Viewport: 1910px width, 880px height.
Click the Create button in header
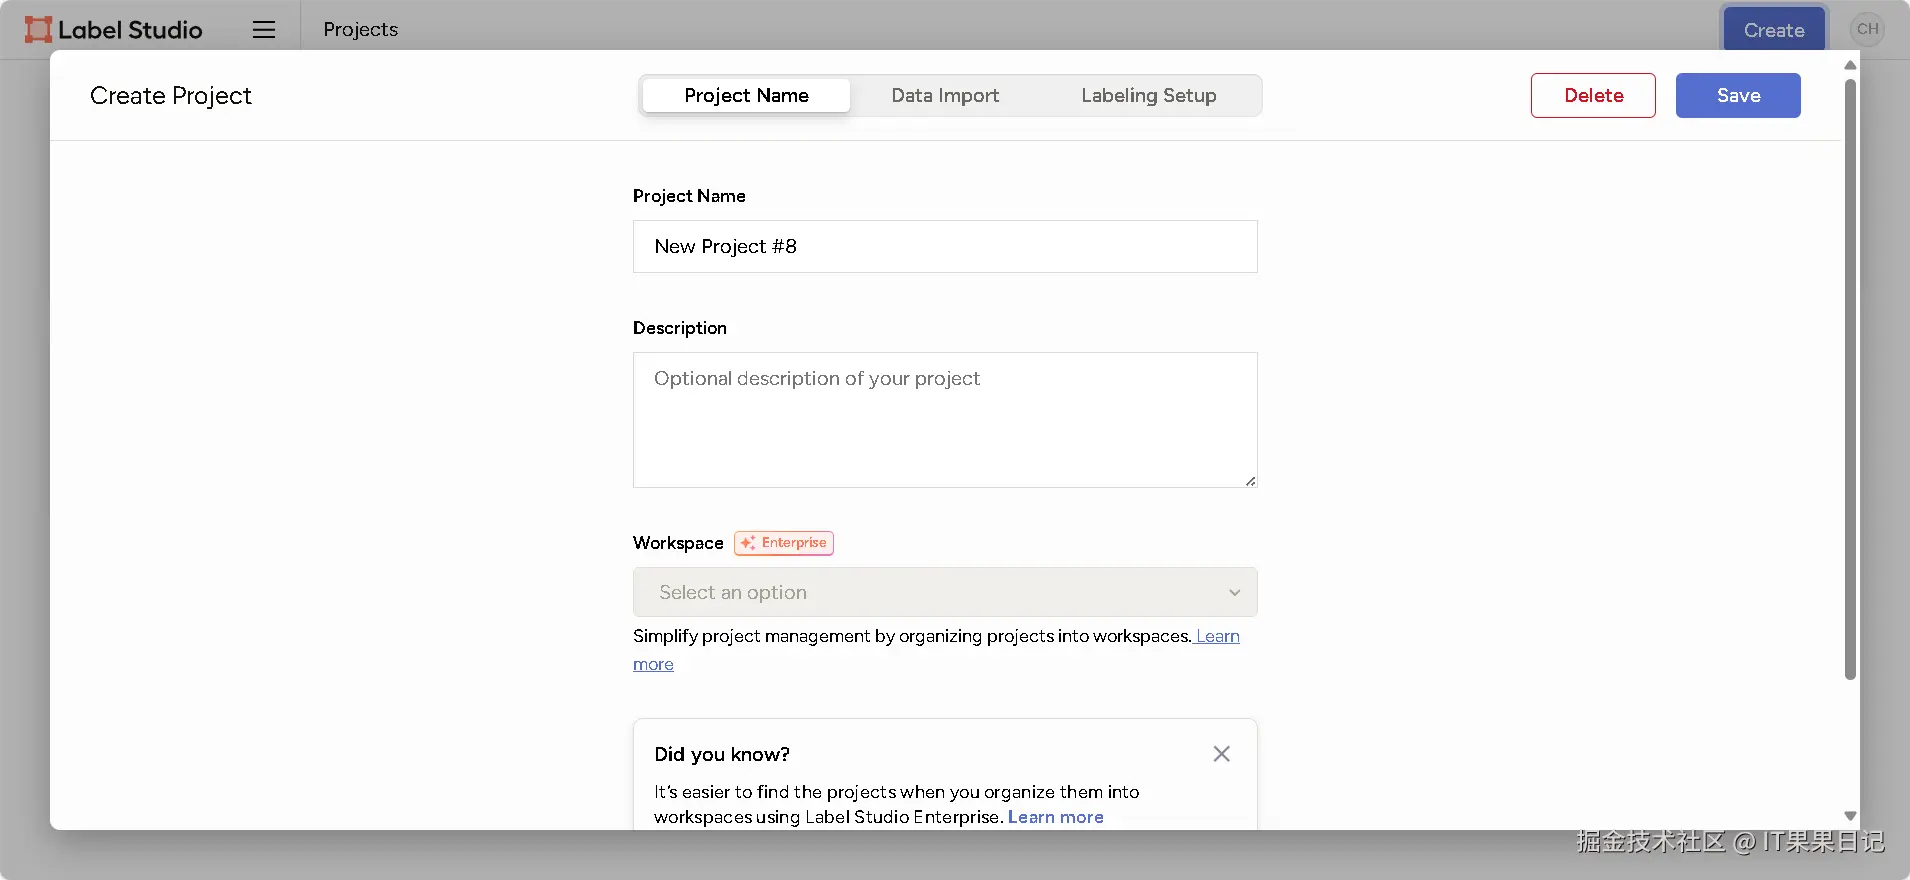tap(1774, 30)
